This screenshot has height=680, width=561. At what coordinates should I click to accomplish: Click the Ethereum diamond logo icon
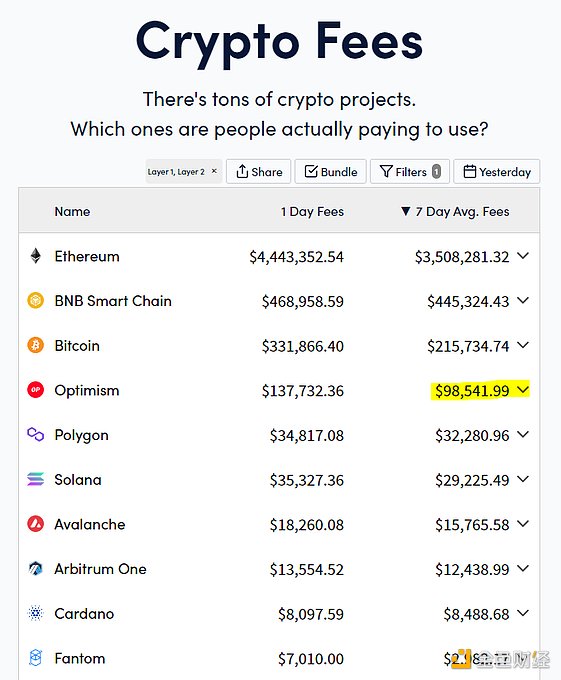pyautogui.click(x=36, y=256)
